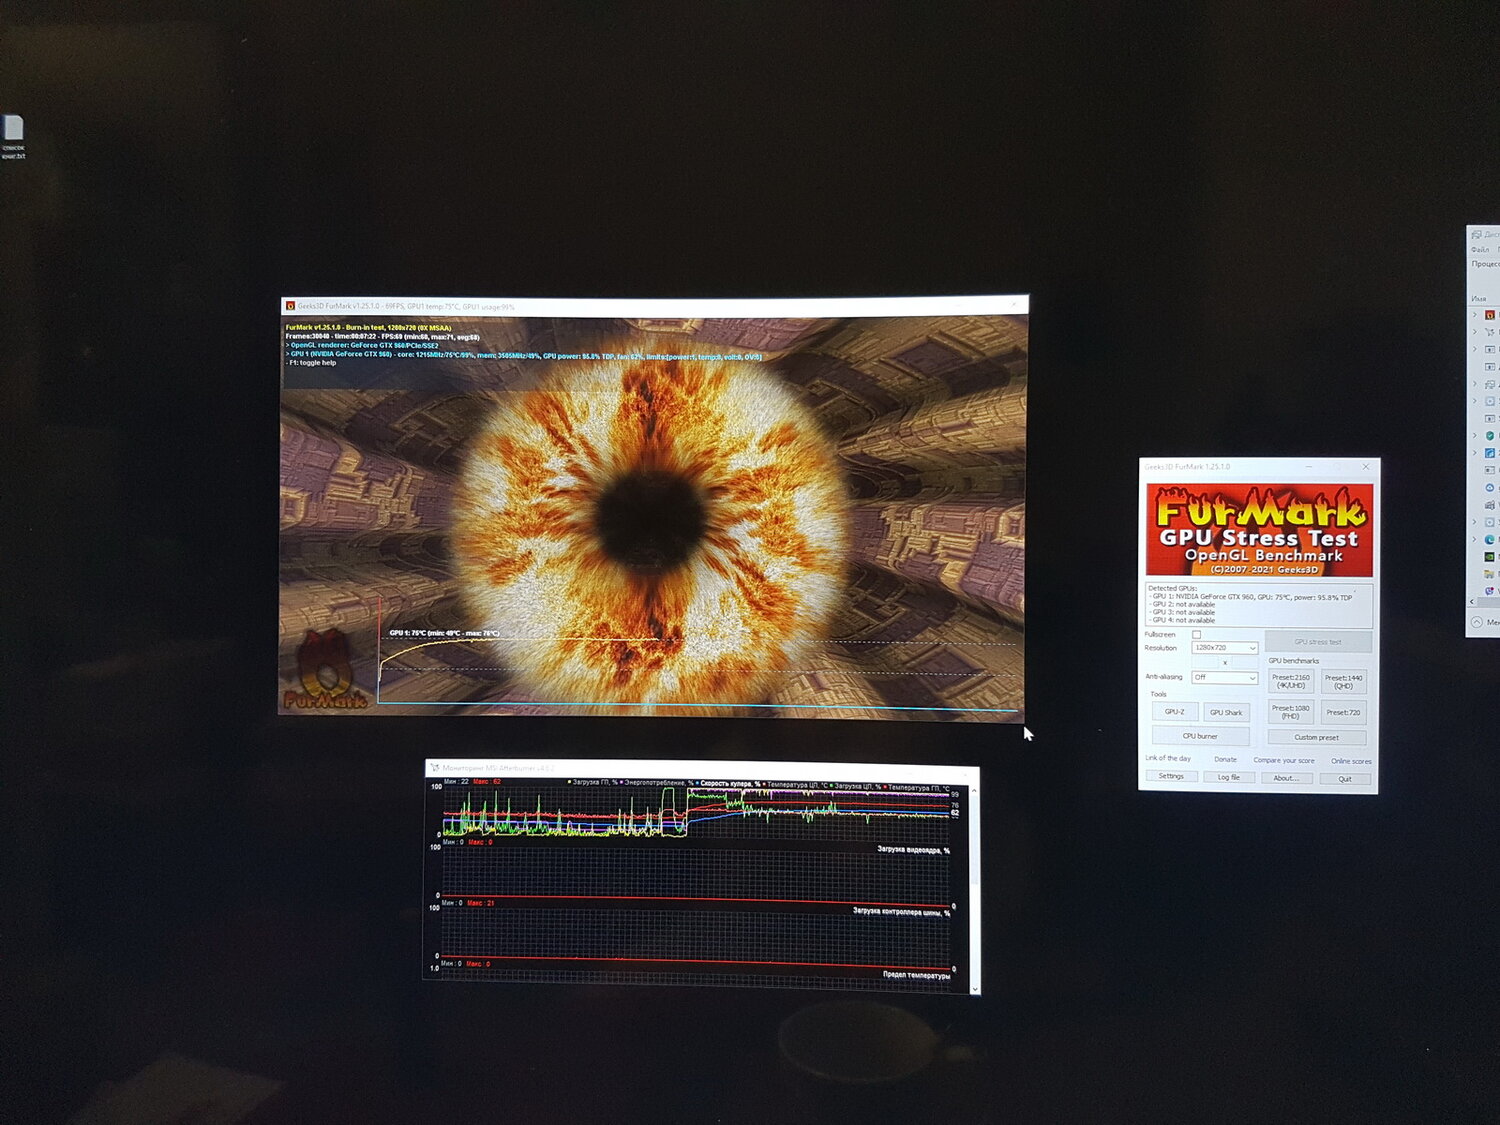Run the Preset:720 benchmark
This screenshot has width=1500, height=1125.
coord(1344,712)
